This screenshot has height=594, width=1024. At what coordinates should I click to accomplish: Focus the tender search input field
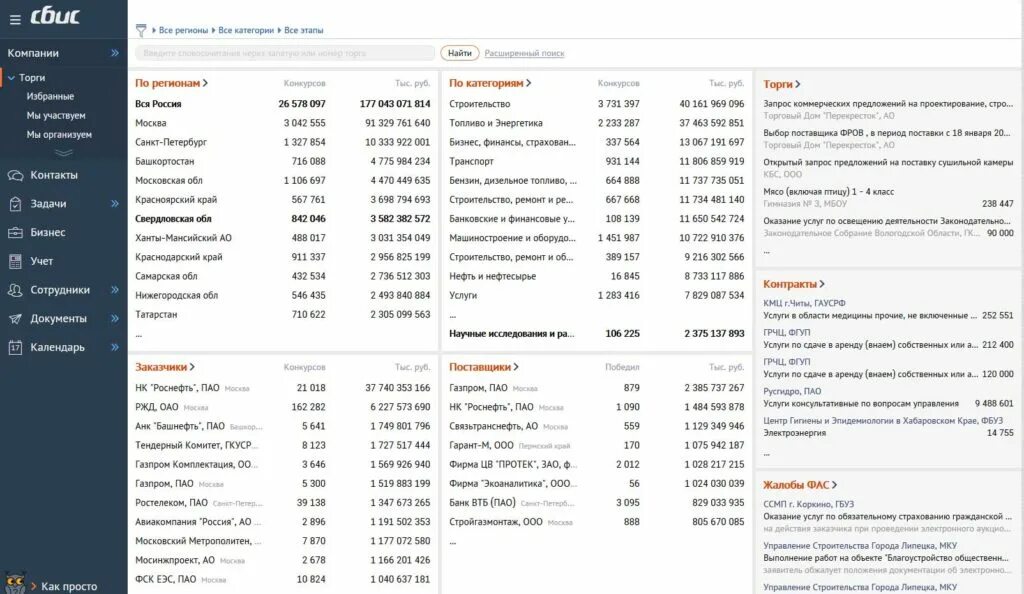[285, 53]
